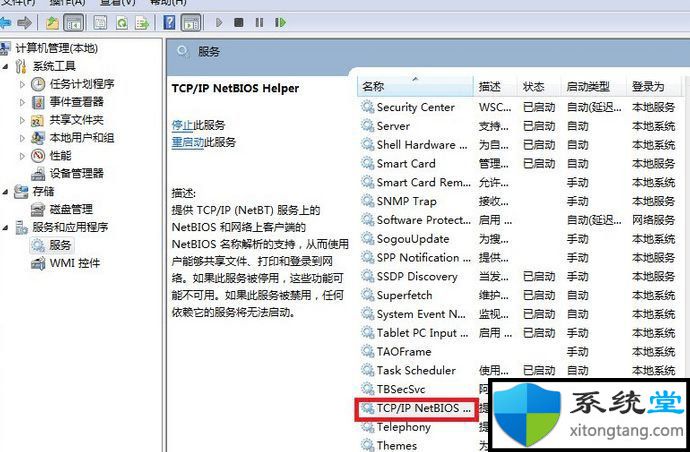690x452 pixels.
Task: Select the Telephony service row
Action: tap(424, 427)
